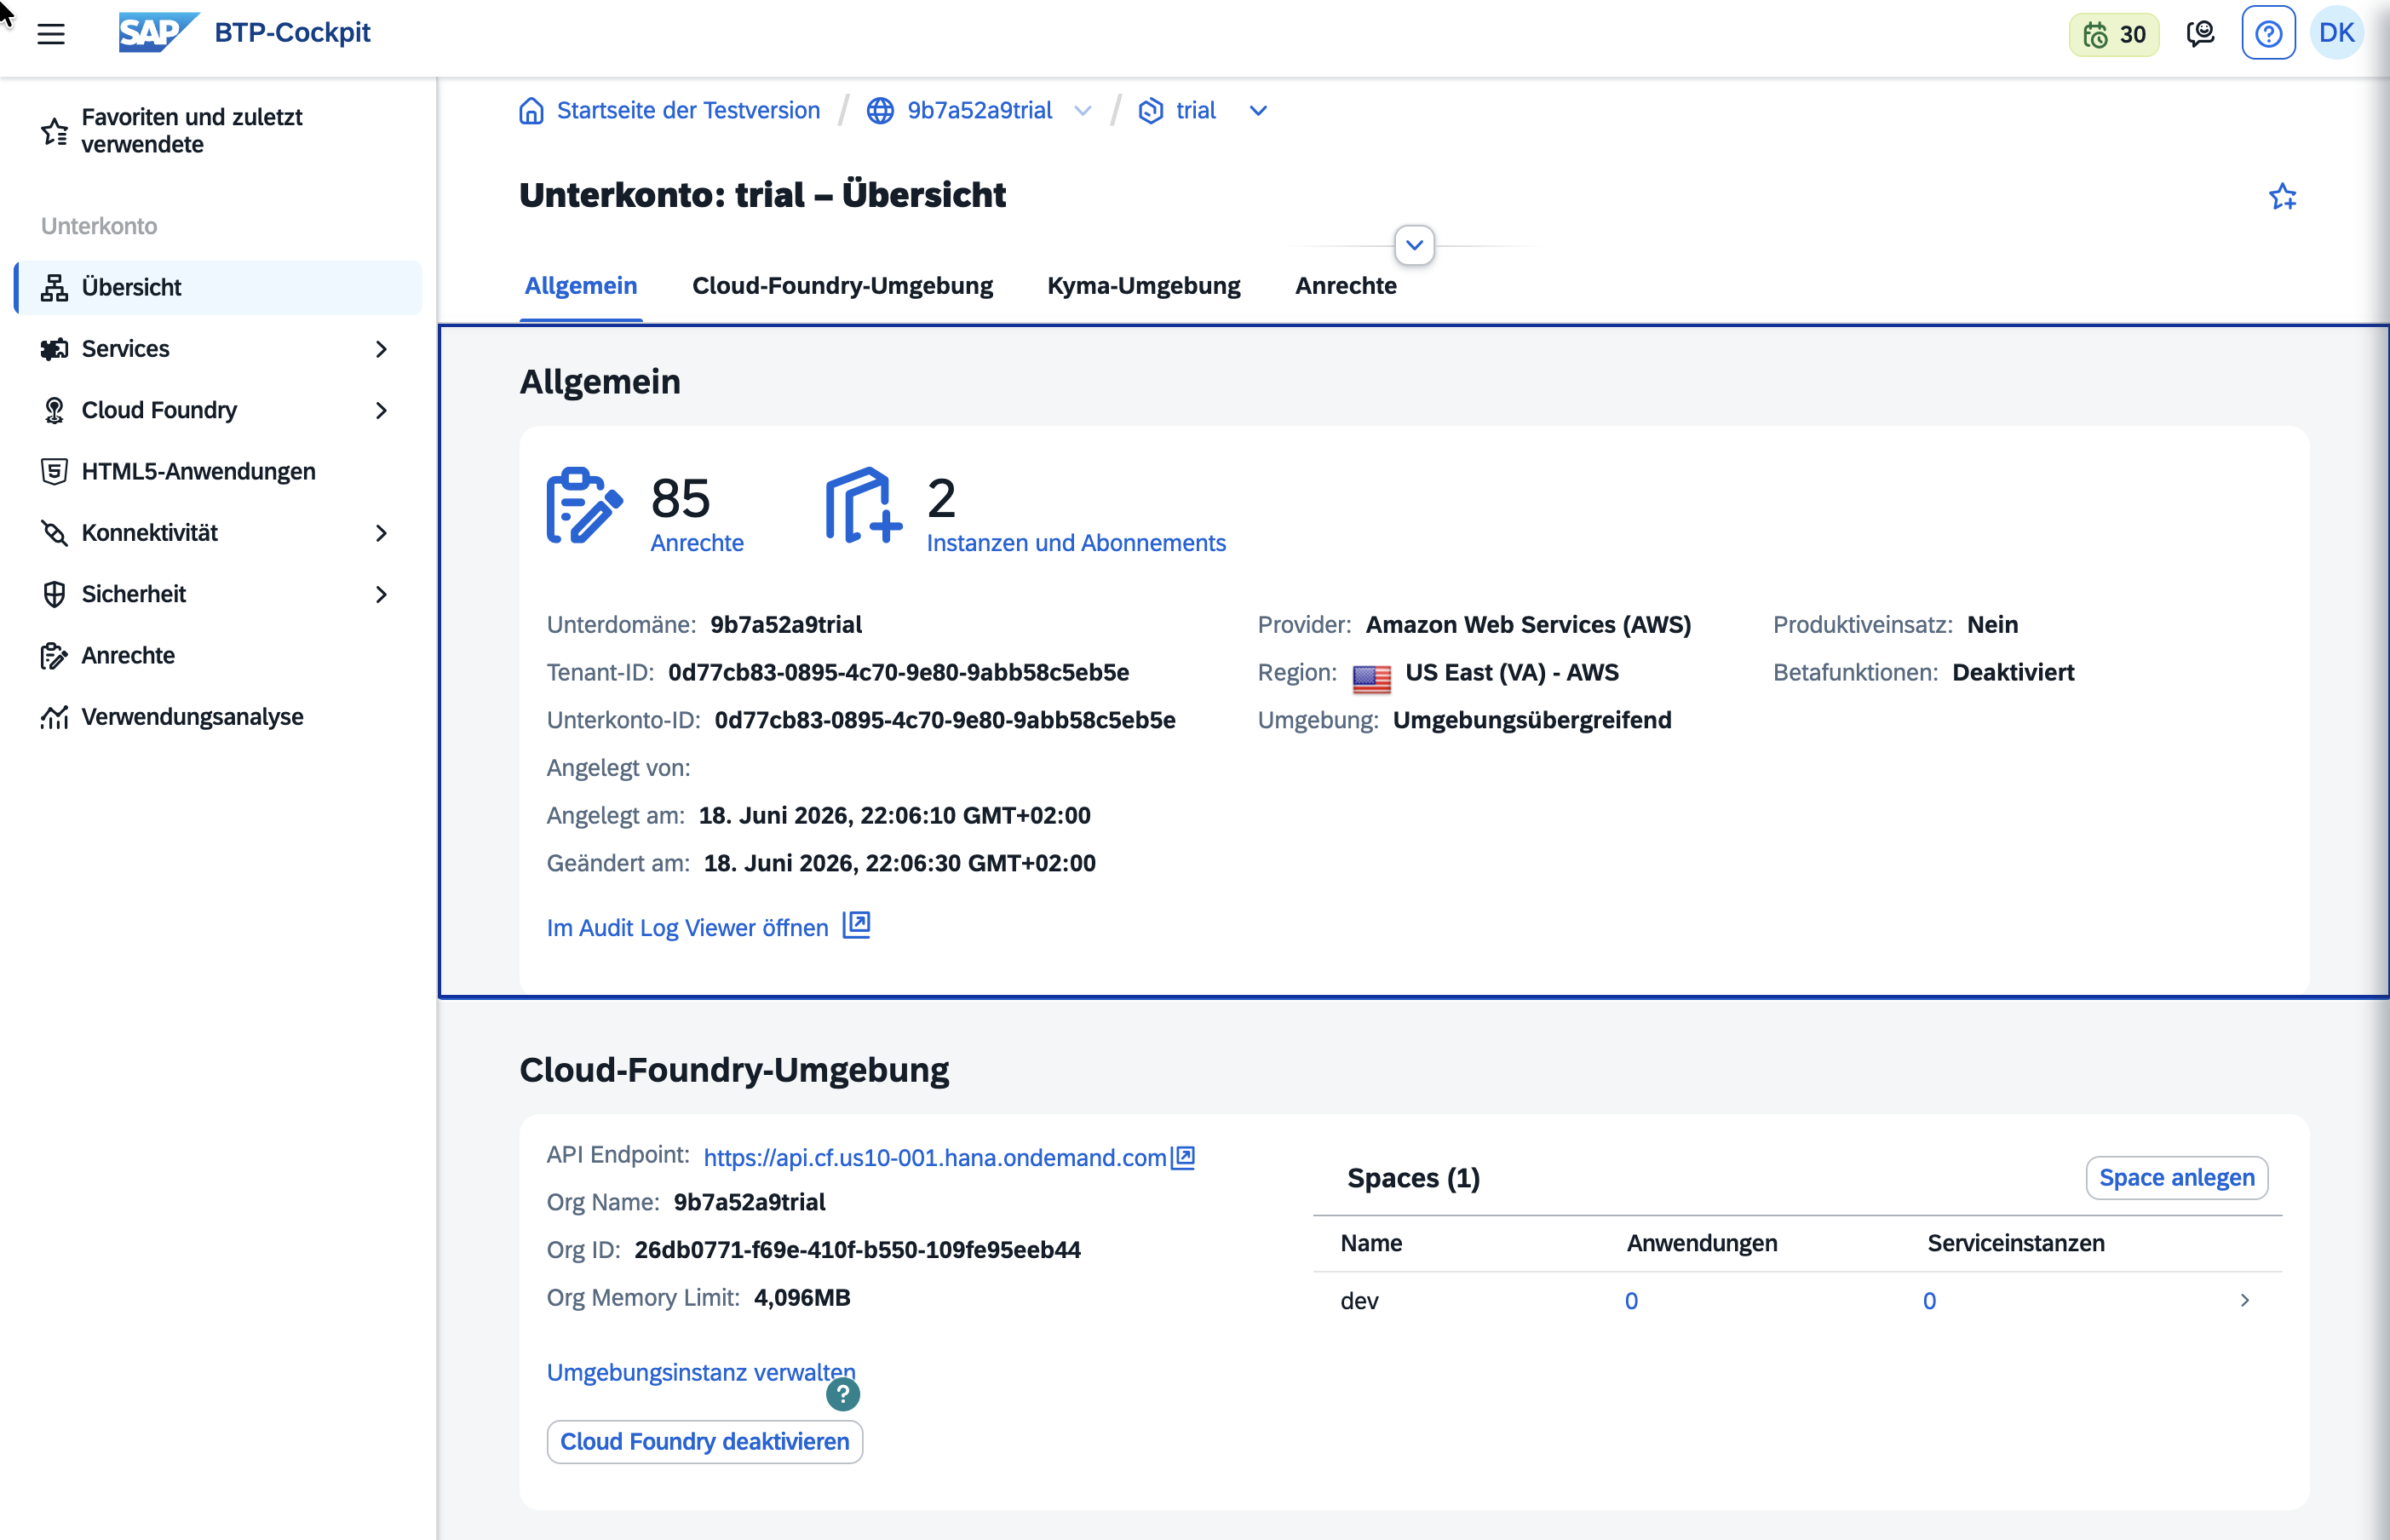The height and width of the screenshot is (1540, 2390).
Task: Select Übersicht in the sidebar
Action: [x=218, y=288]
